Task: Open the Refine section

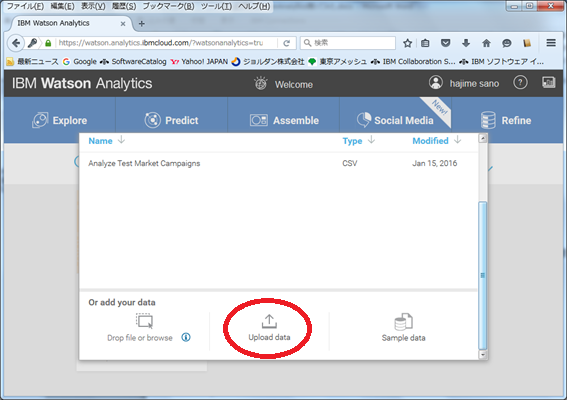Action: pos(506,120)
